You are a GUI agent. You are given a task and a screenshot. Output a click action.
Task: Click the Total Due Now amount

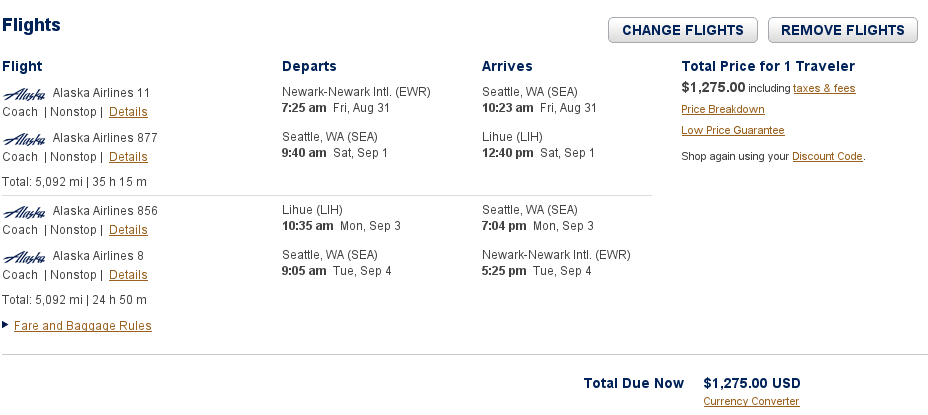[x=752, y=383]
